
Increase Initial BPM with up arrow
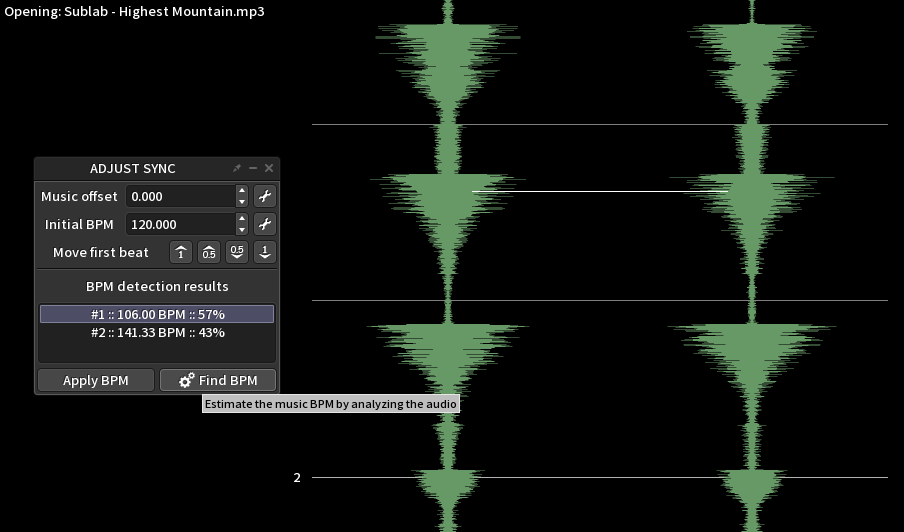pos(242,219)
